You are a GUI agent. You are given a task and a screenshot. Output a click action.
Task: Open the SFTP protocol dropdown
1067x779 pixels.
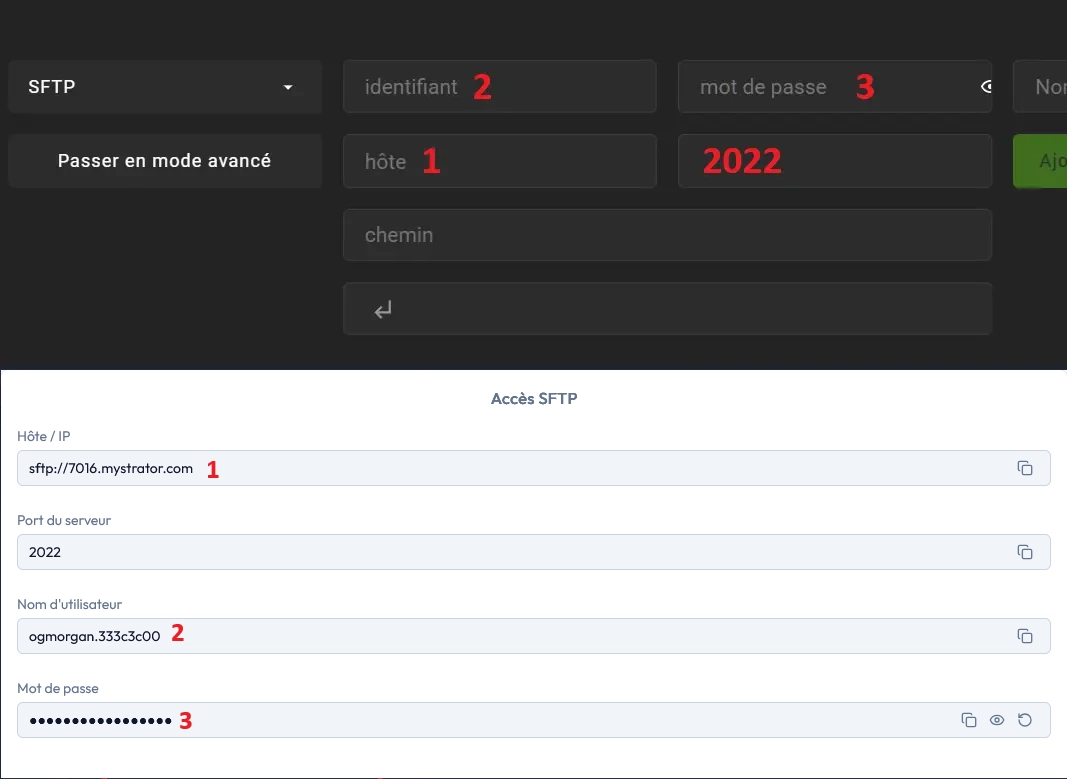164,87
